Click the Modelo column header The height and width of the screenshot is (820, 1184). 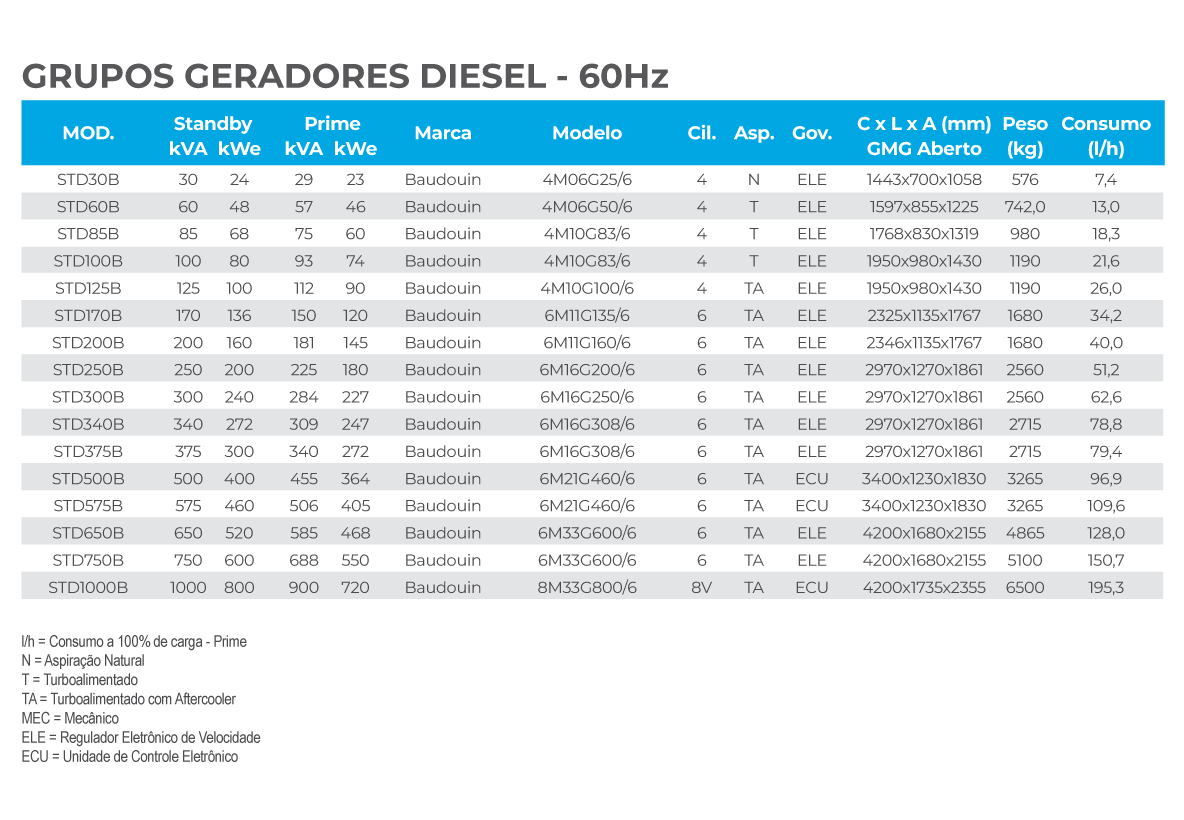587,133
